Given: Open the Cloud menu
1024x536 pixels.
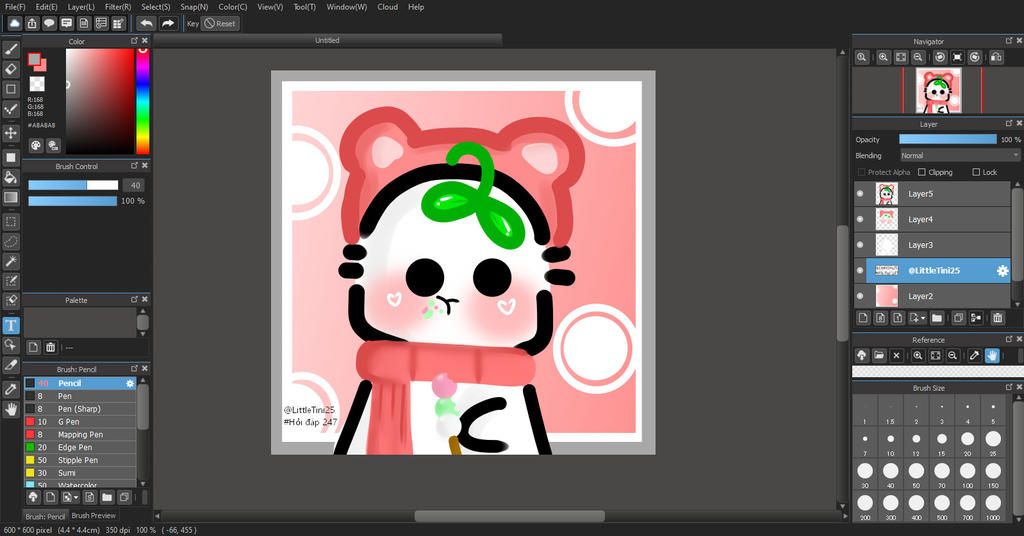Looking at the screenshot, I should point(387,7).
